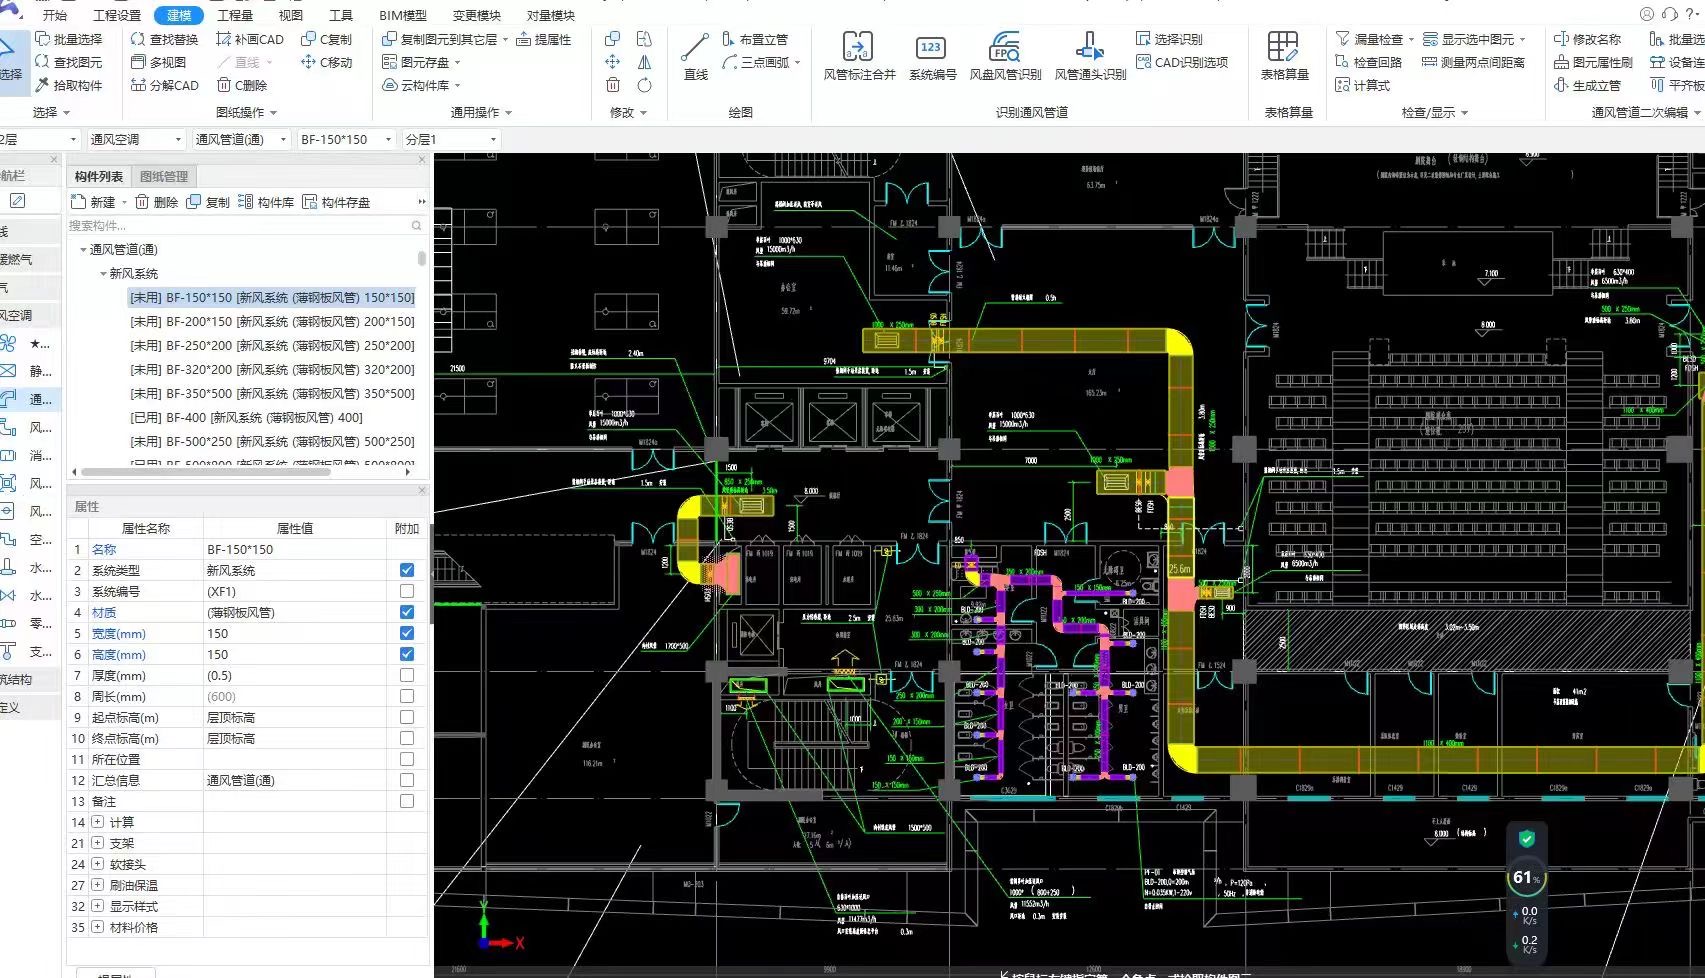
Task: Open the 查找替换 find and replace tool
Action: pyautogui.click(x=165, y=39)
